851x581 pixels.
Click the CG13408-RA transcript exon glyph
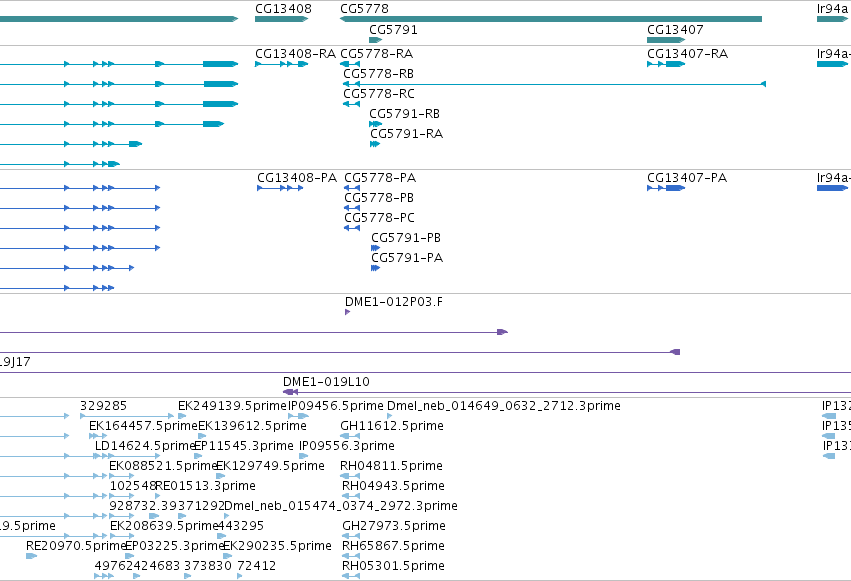coord(282,64)
